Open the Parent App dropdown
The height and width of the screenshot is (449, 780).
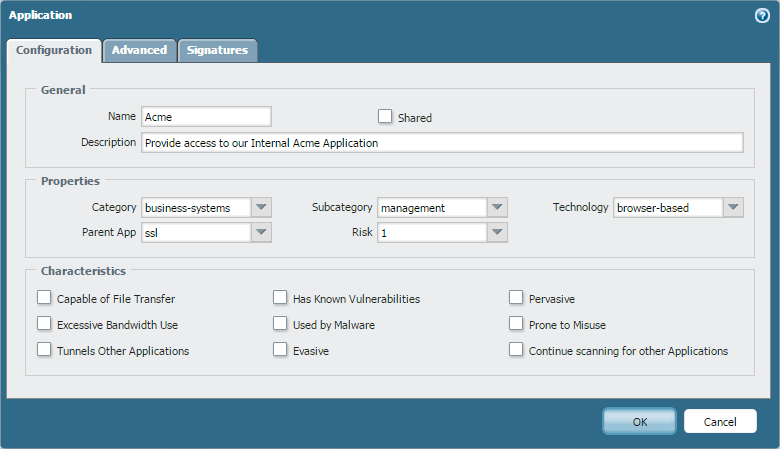pyautogui.click(x=261, y=232)
